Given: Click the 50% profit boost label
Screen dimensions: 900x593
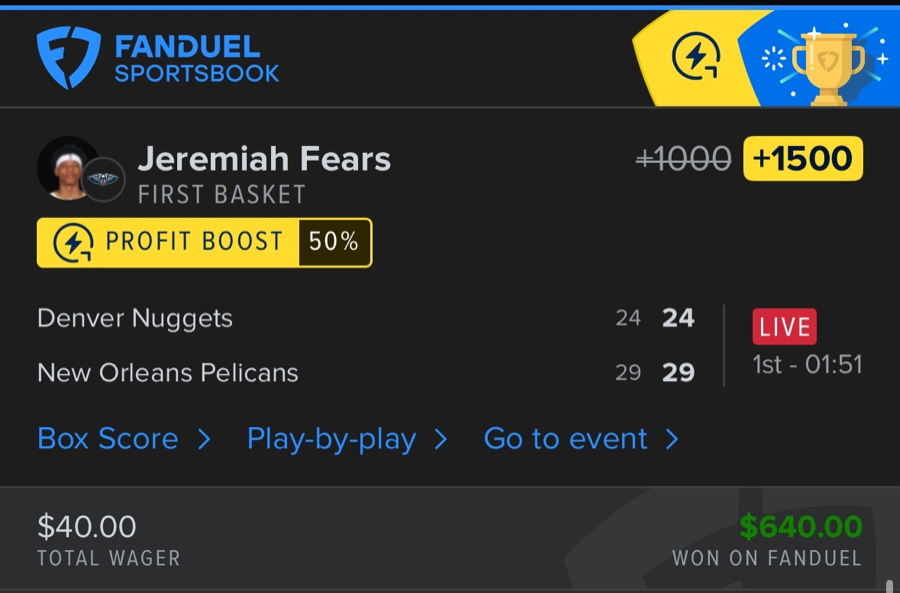Looking at the screenshot, I should pyautogui.click(x=334, y=243).
